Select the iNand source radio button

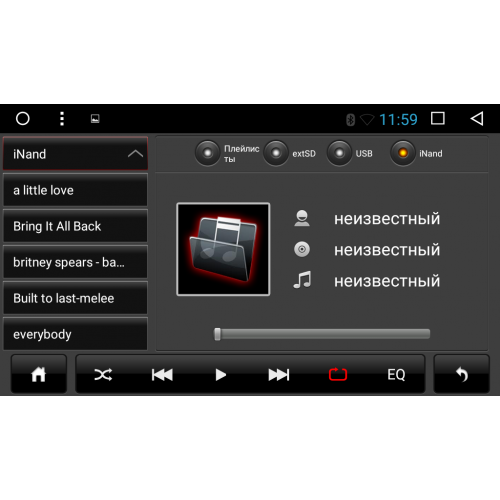(403, 153)
